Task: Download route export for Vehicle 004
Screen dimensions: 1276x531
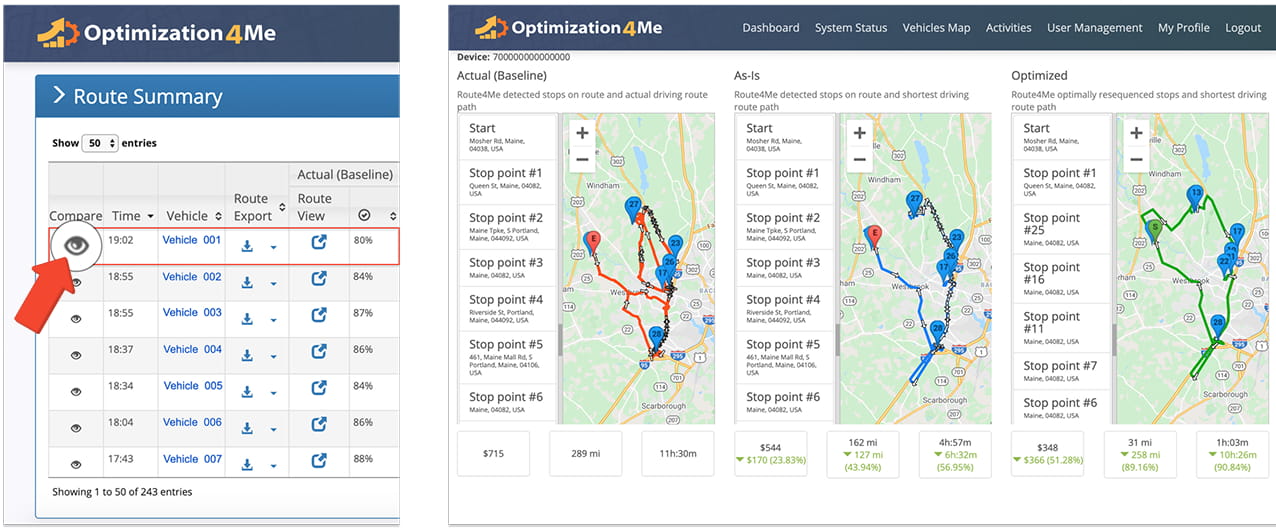Action: (x=247, y=355)
